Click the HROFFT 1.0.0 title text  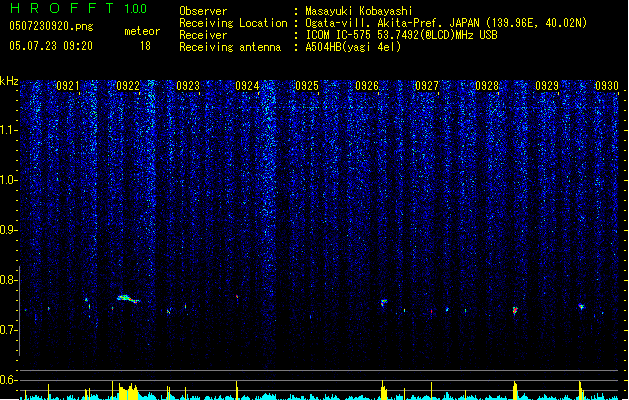[x=79, y=8]
